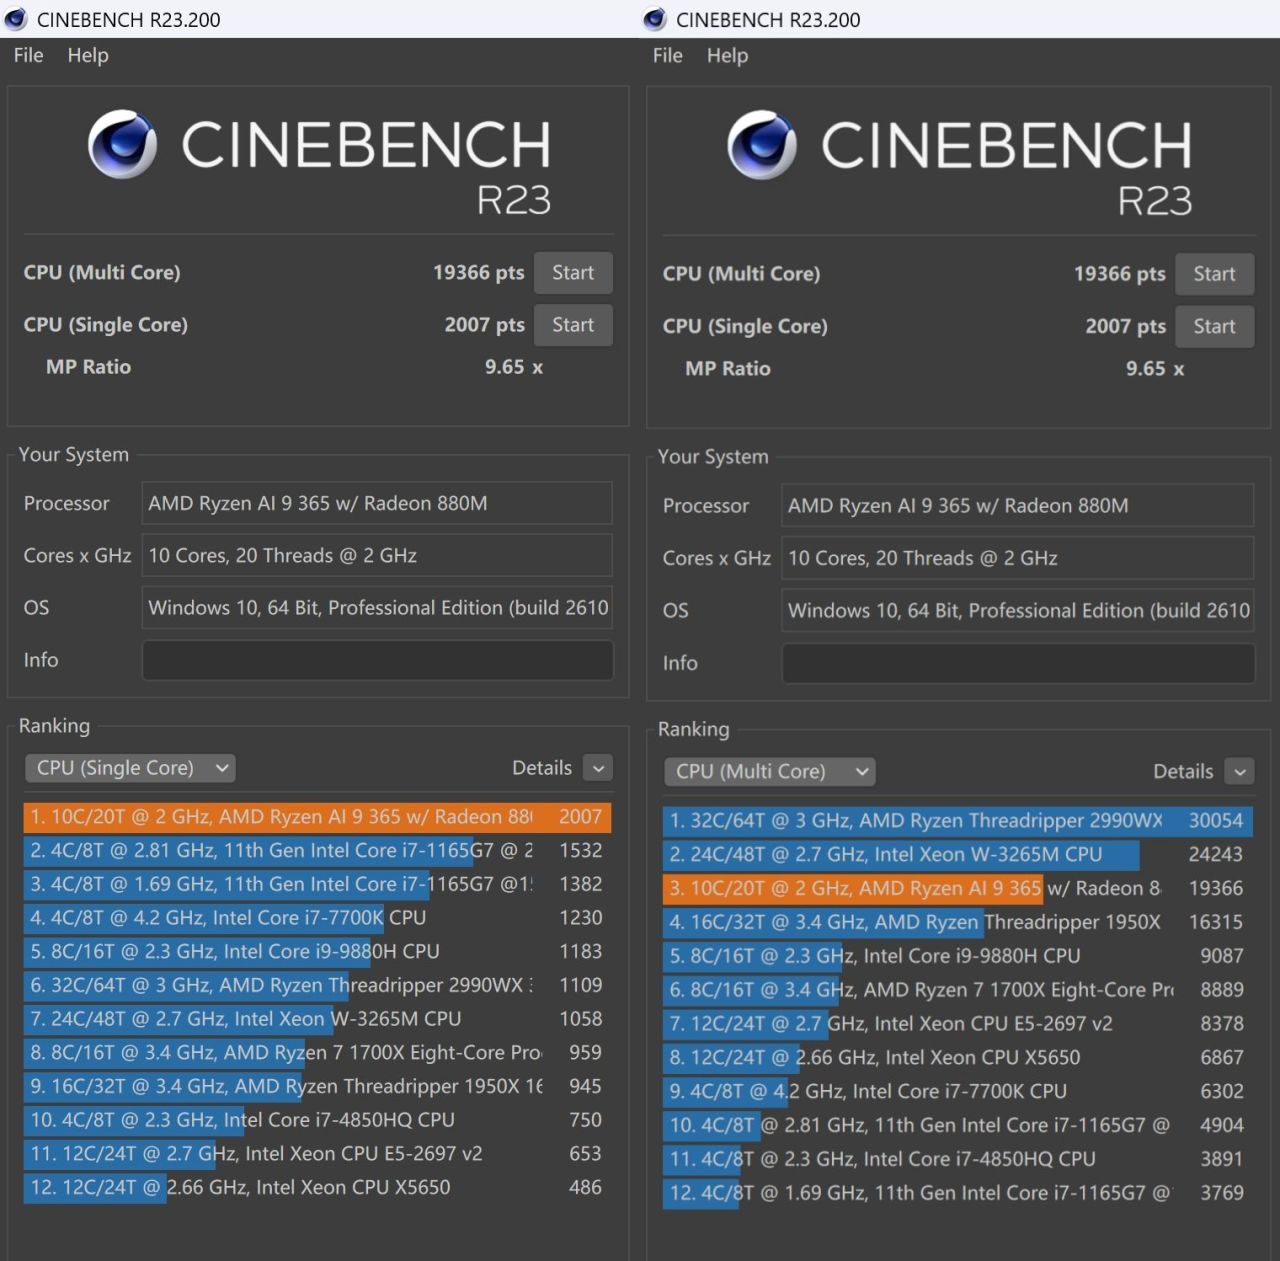The width and height of the screenshot is (1280, 1261).
Task: Select the i7-1165G7 2.81 GHz row scoring 4904
Action: [957, 1126]
